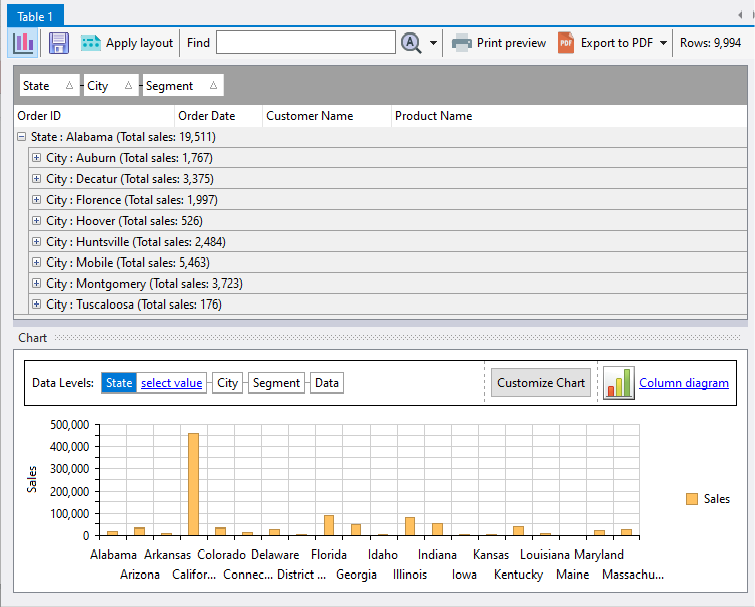Click the column diagram chart type icon
This screenshot has width=755, height=607.
tap(618, 383)
